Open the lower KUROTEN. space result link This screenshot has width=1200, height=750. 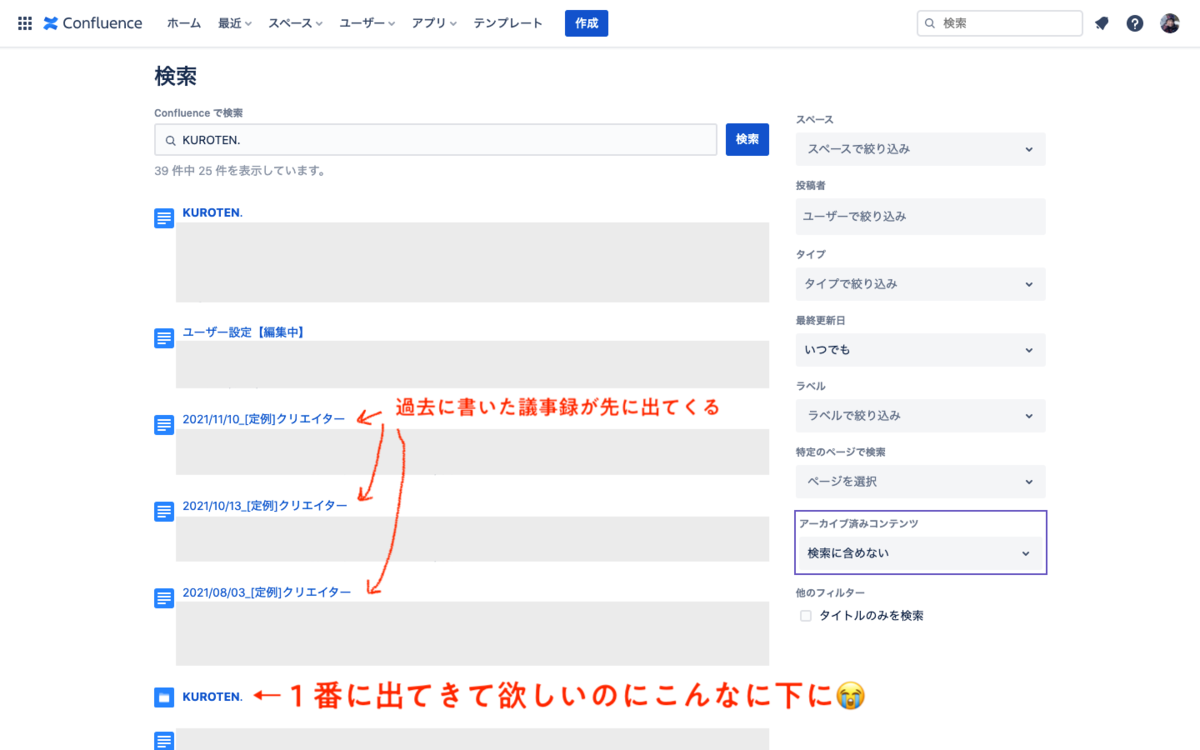point(212,697)
